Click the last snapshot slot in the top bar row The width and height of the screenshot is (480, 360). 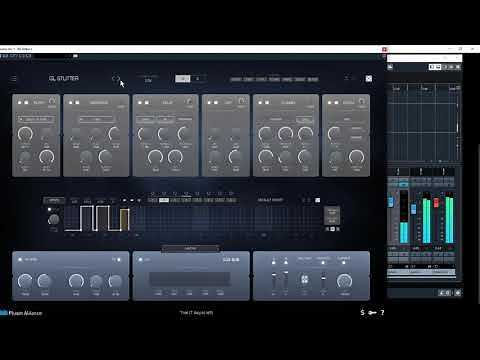[313, 79]
